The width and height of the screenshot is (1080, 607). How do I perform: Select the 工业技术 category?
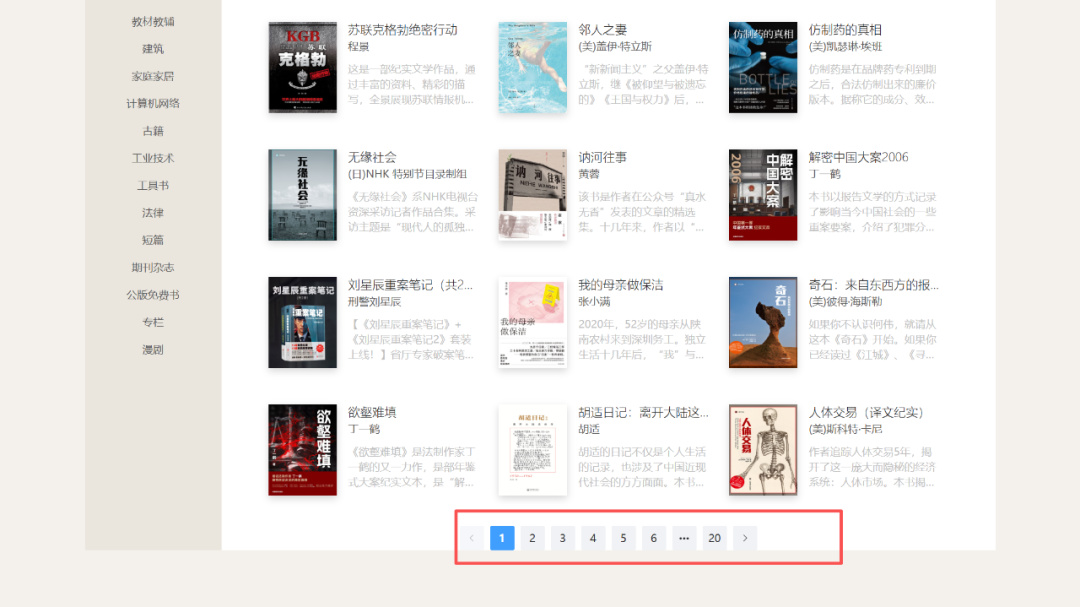(153, 158)
